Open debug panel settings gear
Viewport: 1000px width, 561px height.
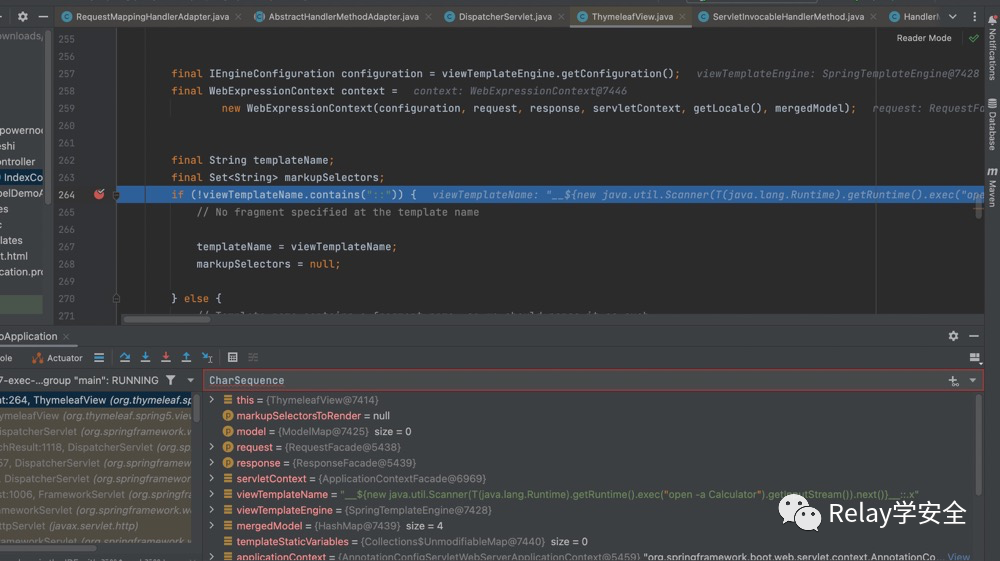point(953,336)
